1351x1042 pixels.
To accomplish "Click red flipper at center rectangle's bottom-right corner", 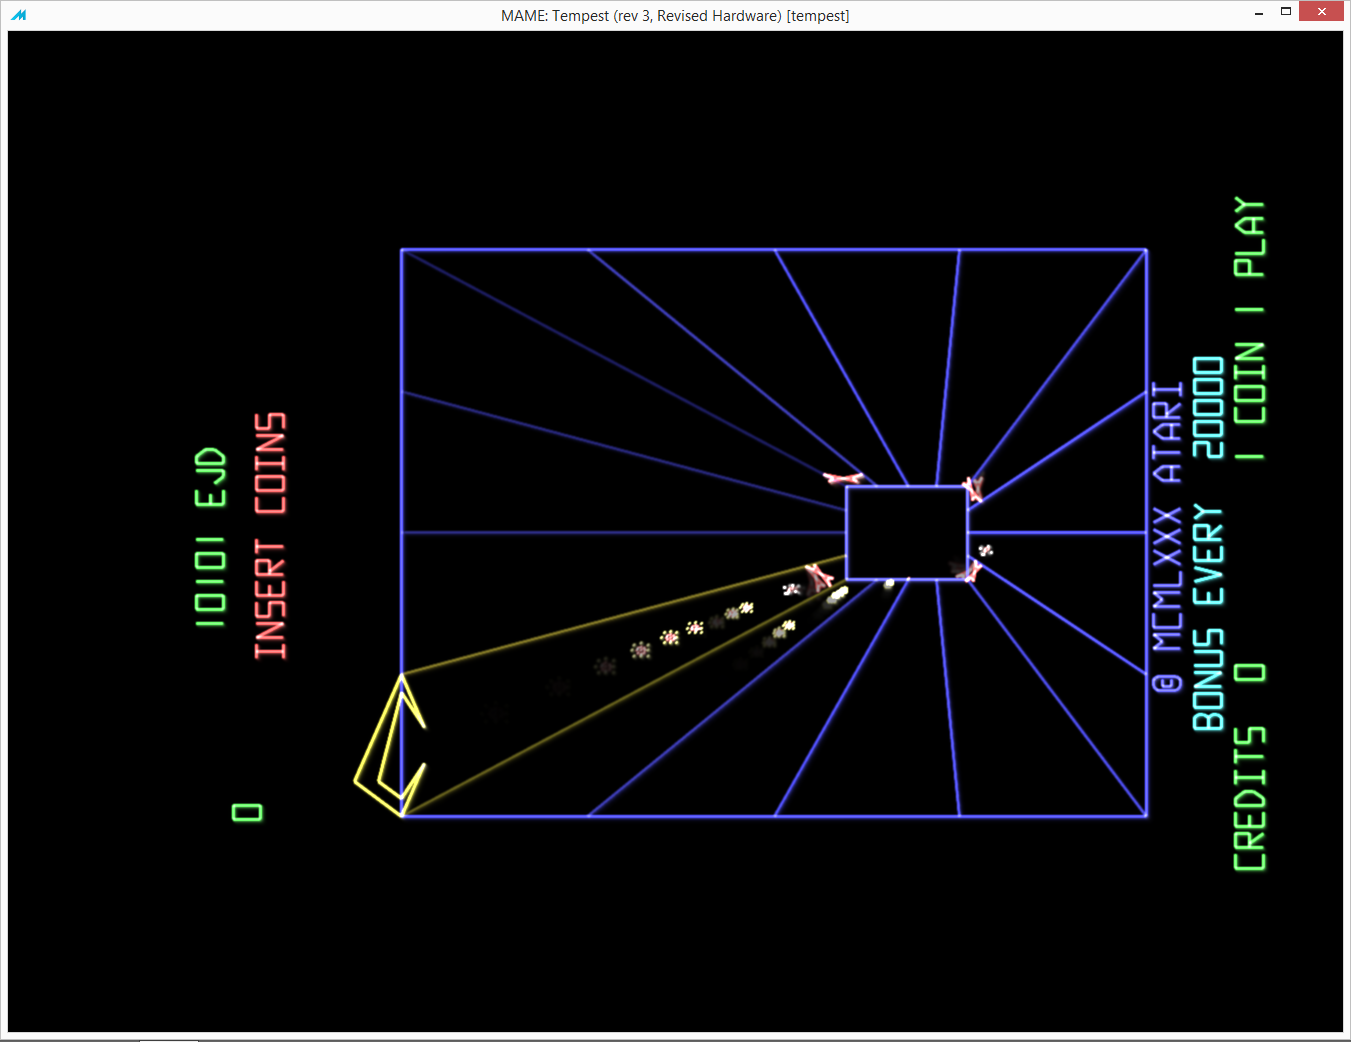I will pyautogui.click(x=969, y=571).
